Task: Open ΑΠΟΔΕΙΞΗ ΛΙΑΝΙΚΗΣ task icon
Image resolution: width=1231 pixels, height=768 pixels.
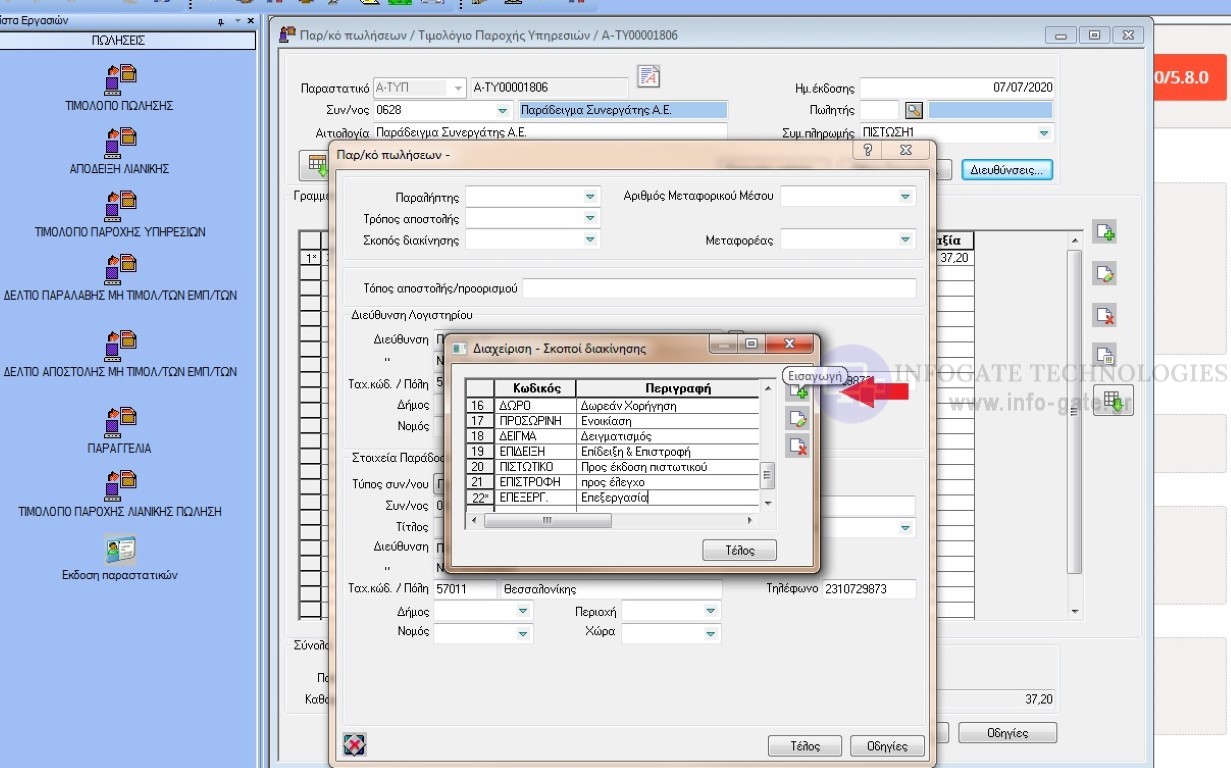Action: (120, 141)
